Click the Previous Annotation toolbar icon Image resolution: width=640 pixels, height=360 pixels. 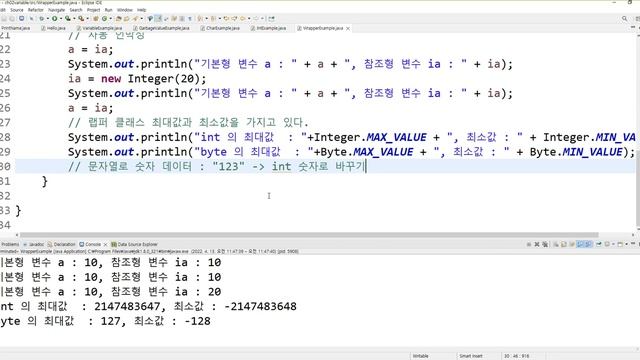(212, 18)
